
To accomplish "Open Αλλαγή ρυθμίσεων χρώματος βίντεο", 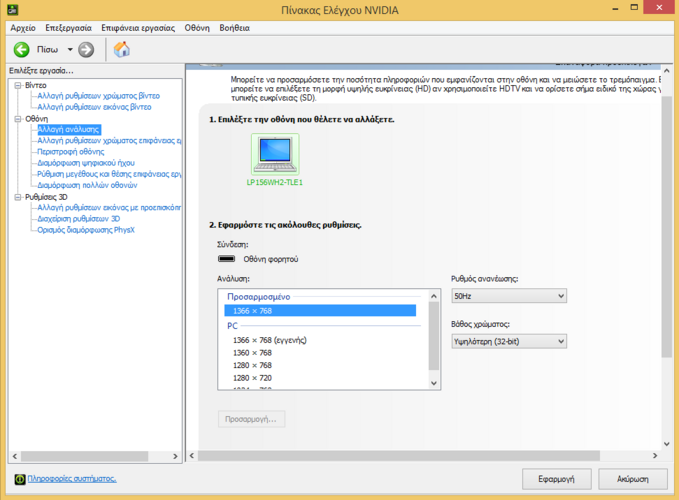I will tap(98, 96).
